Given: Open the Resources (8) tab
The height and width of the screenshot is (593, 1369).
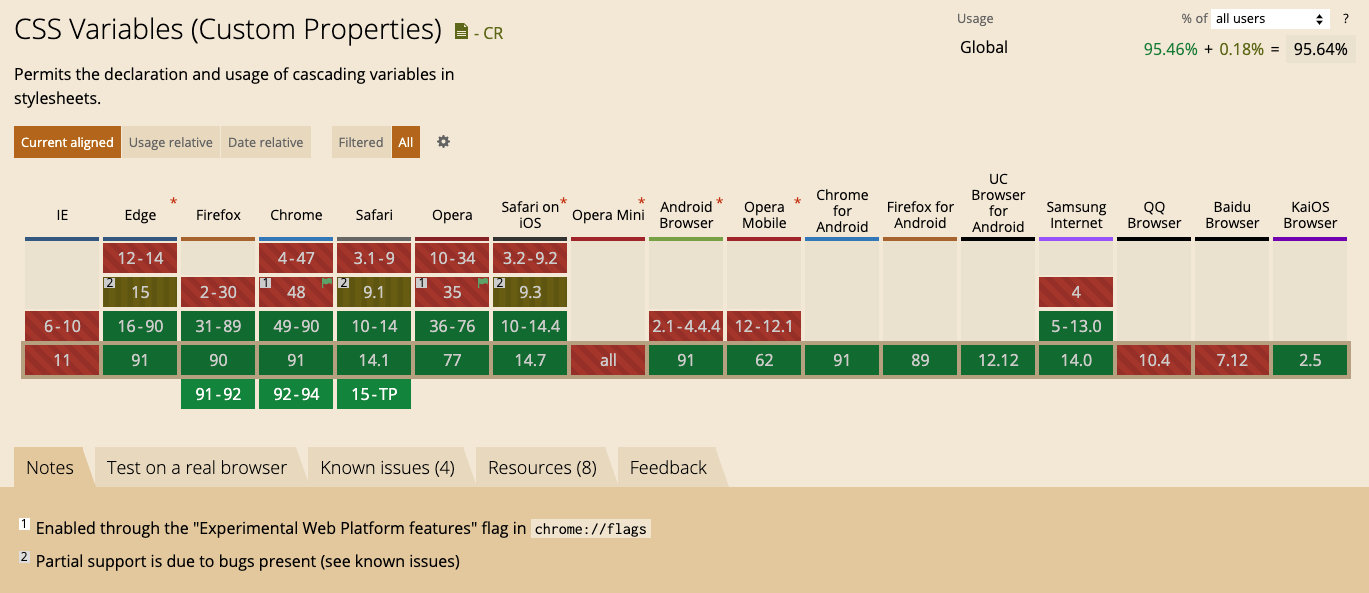Looking at the screenshot, I should 542,467.
